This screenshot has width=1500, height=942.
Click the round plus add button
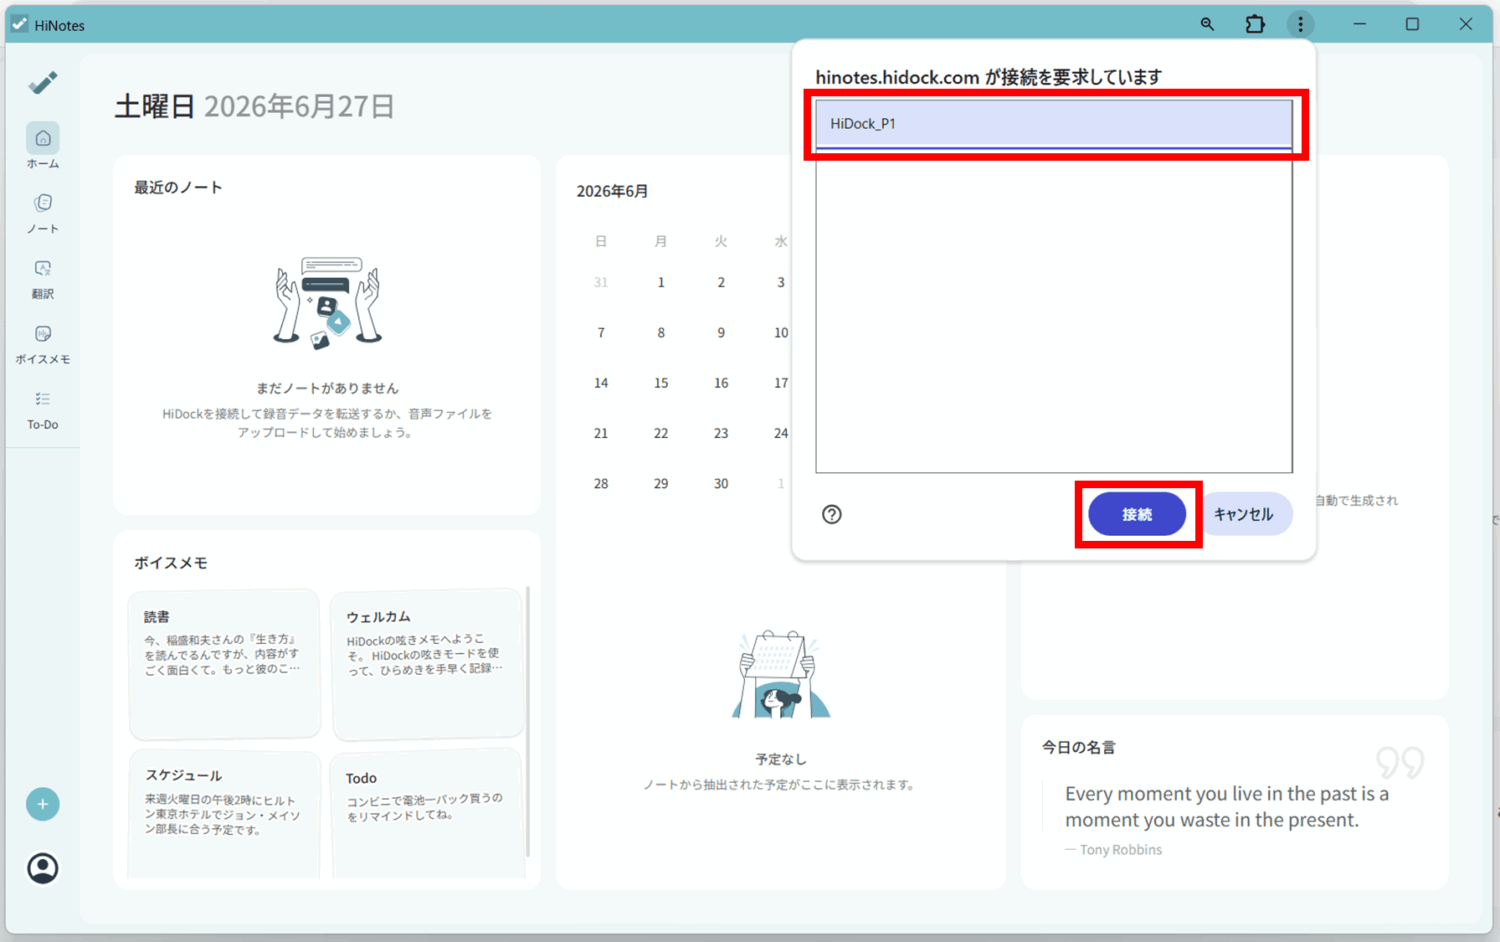[x=43, y=804]
